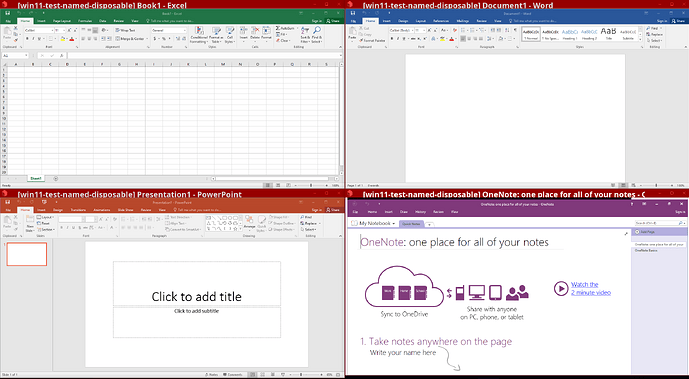
Task: Click Add new sheet plus icon in Excel
Action: tap(55, 179)
